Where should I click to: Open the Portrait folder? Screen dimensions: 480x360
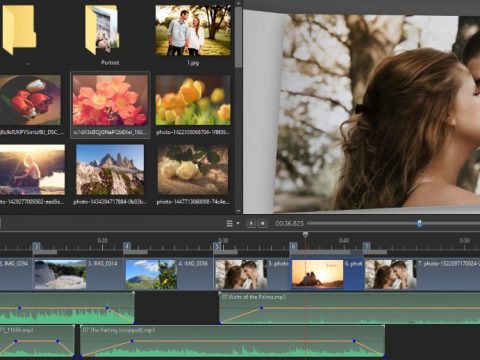pos(102,30)
